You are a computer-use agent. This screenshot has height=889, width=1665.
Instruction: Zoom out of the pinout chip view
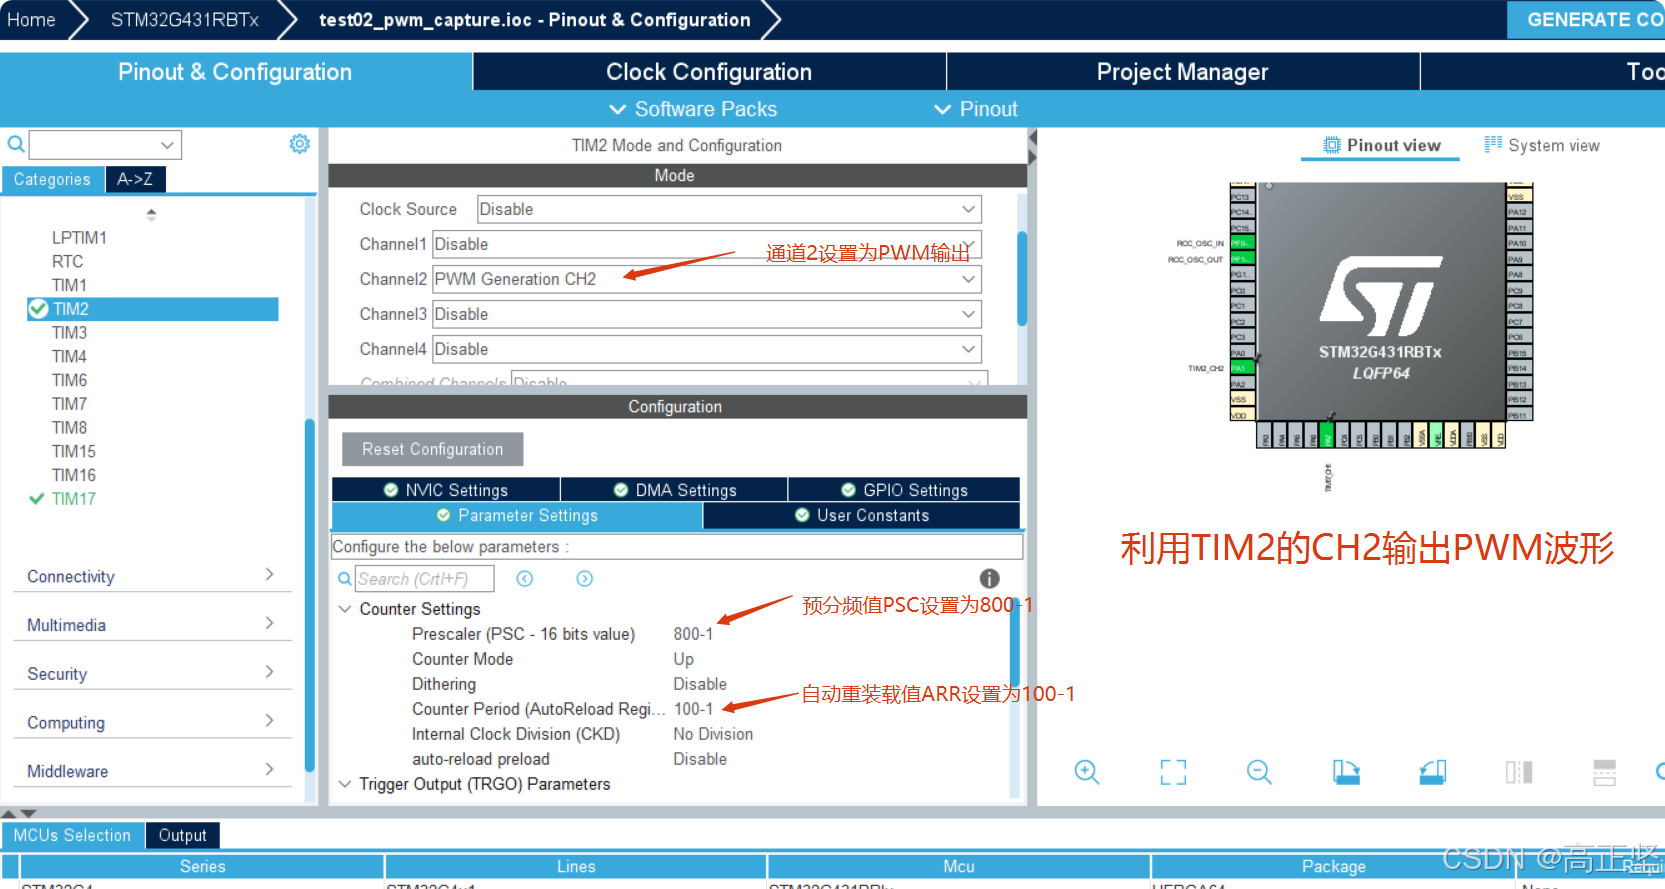pos(1259,772)
